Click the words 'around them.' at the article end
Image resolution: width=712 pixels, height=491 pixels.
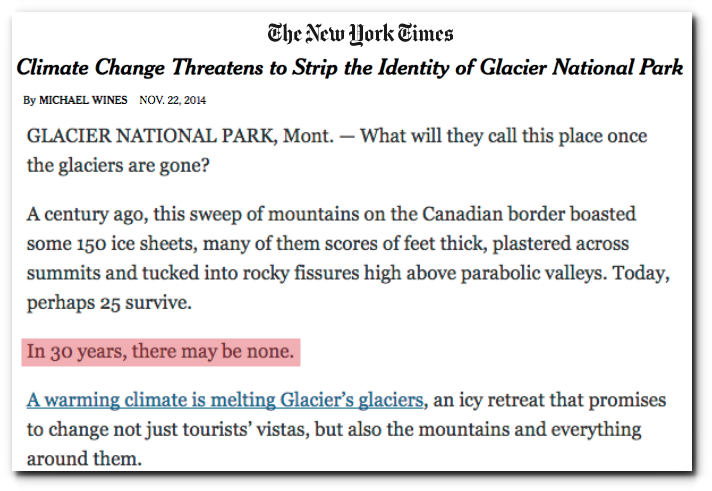click(84, 459)
